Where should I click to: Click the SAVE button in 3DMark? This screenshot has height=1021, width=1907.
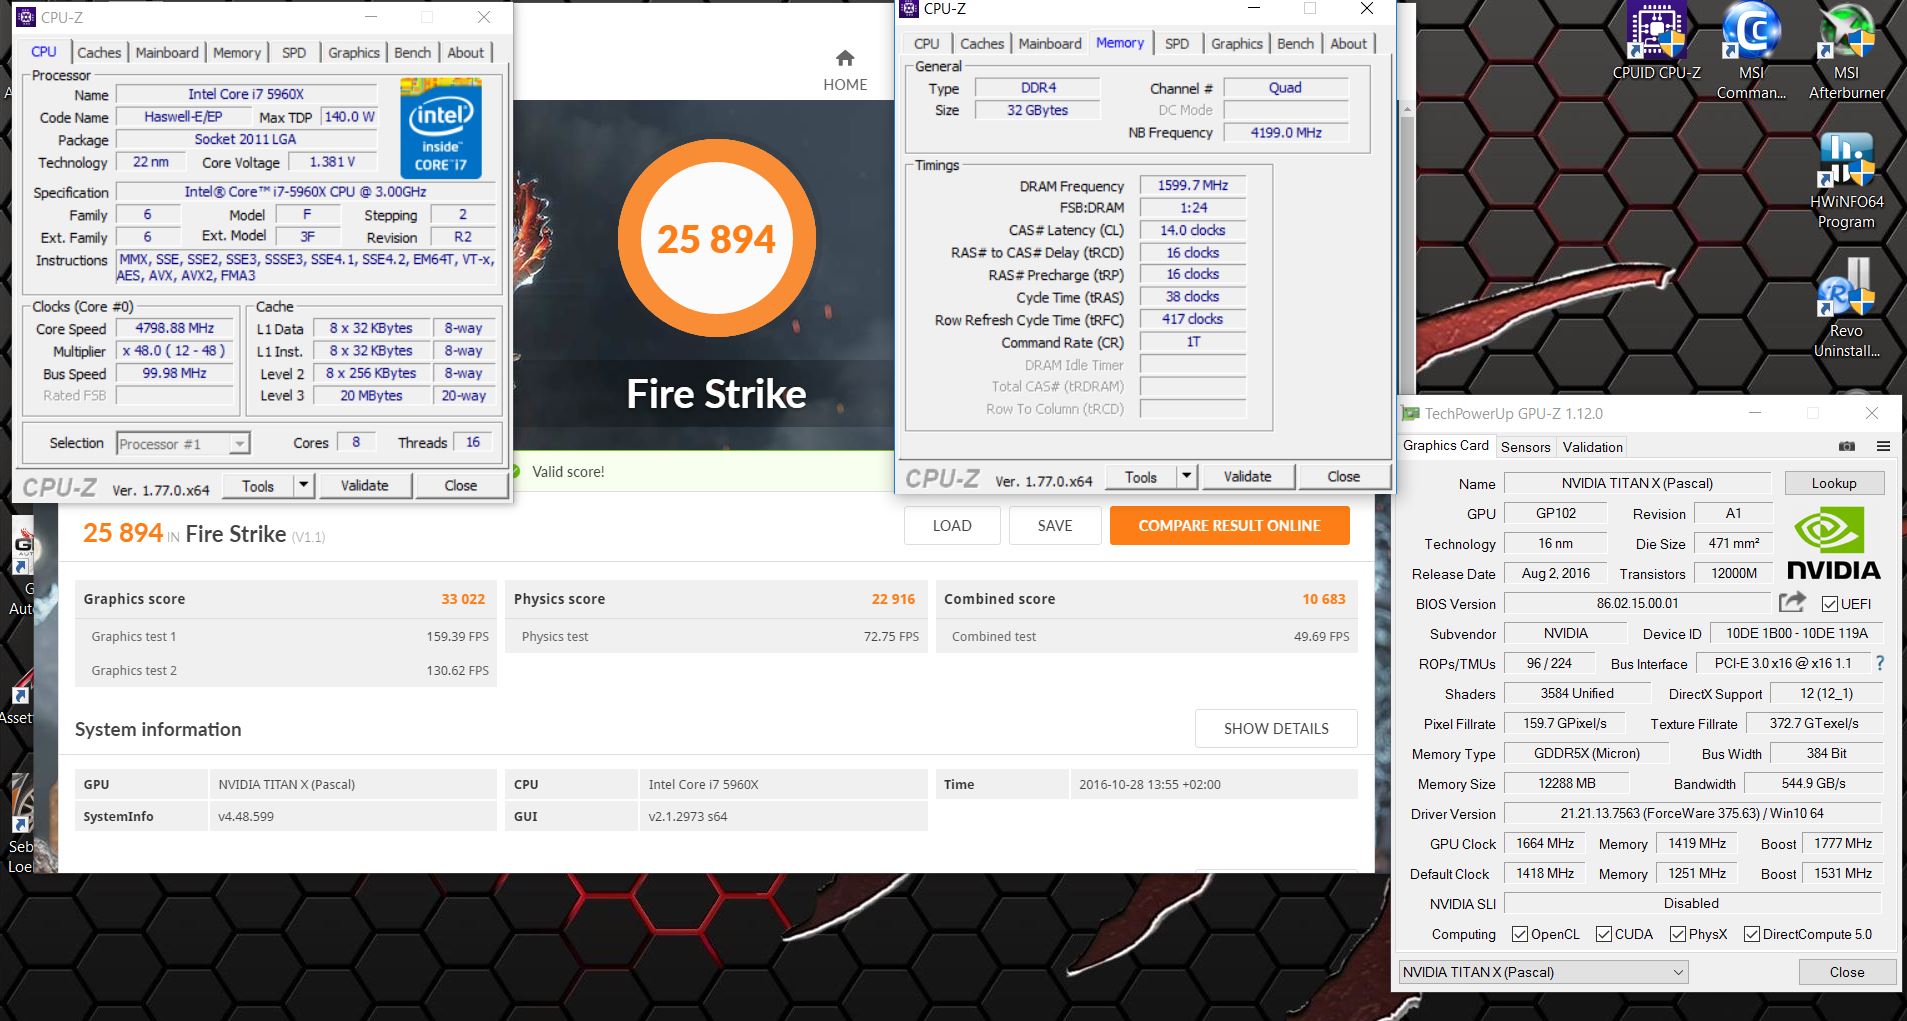1055,525
